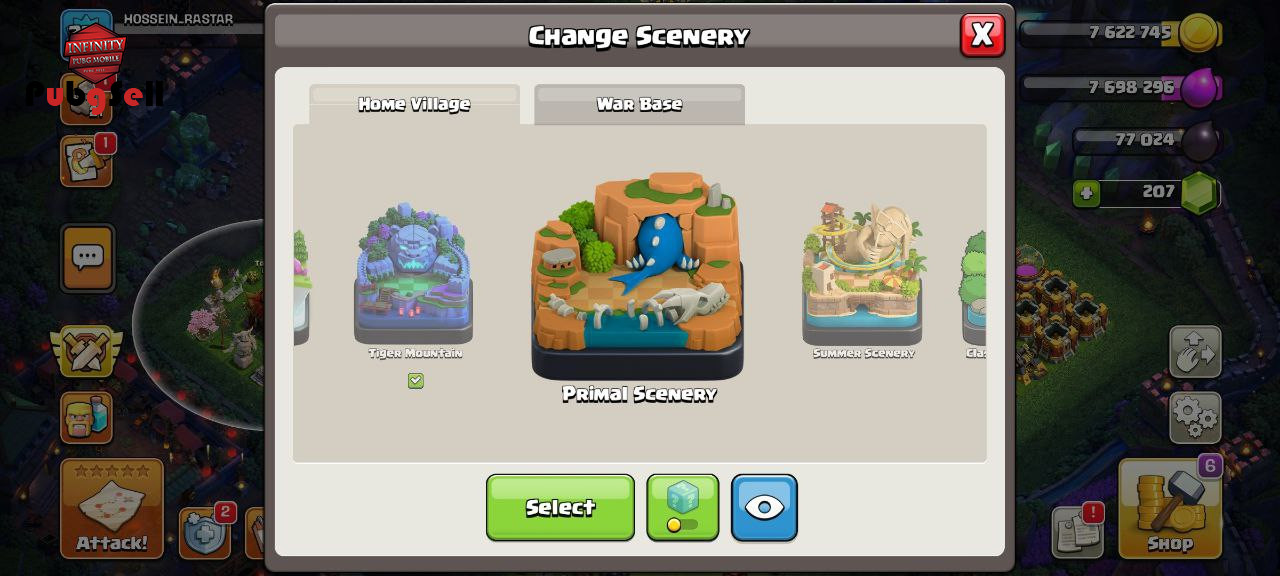The image size is (1280, 576).
Task: Open the shield icon with badge 2
Action: [205, 533]
